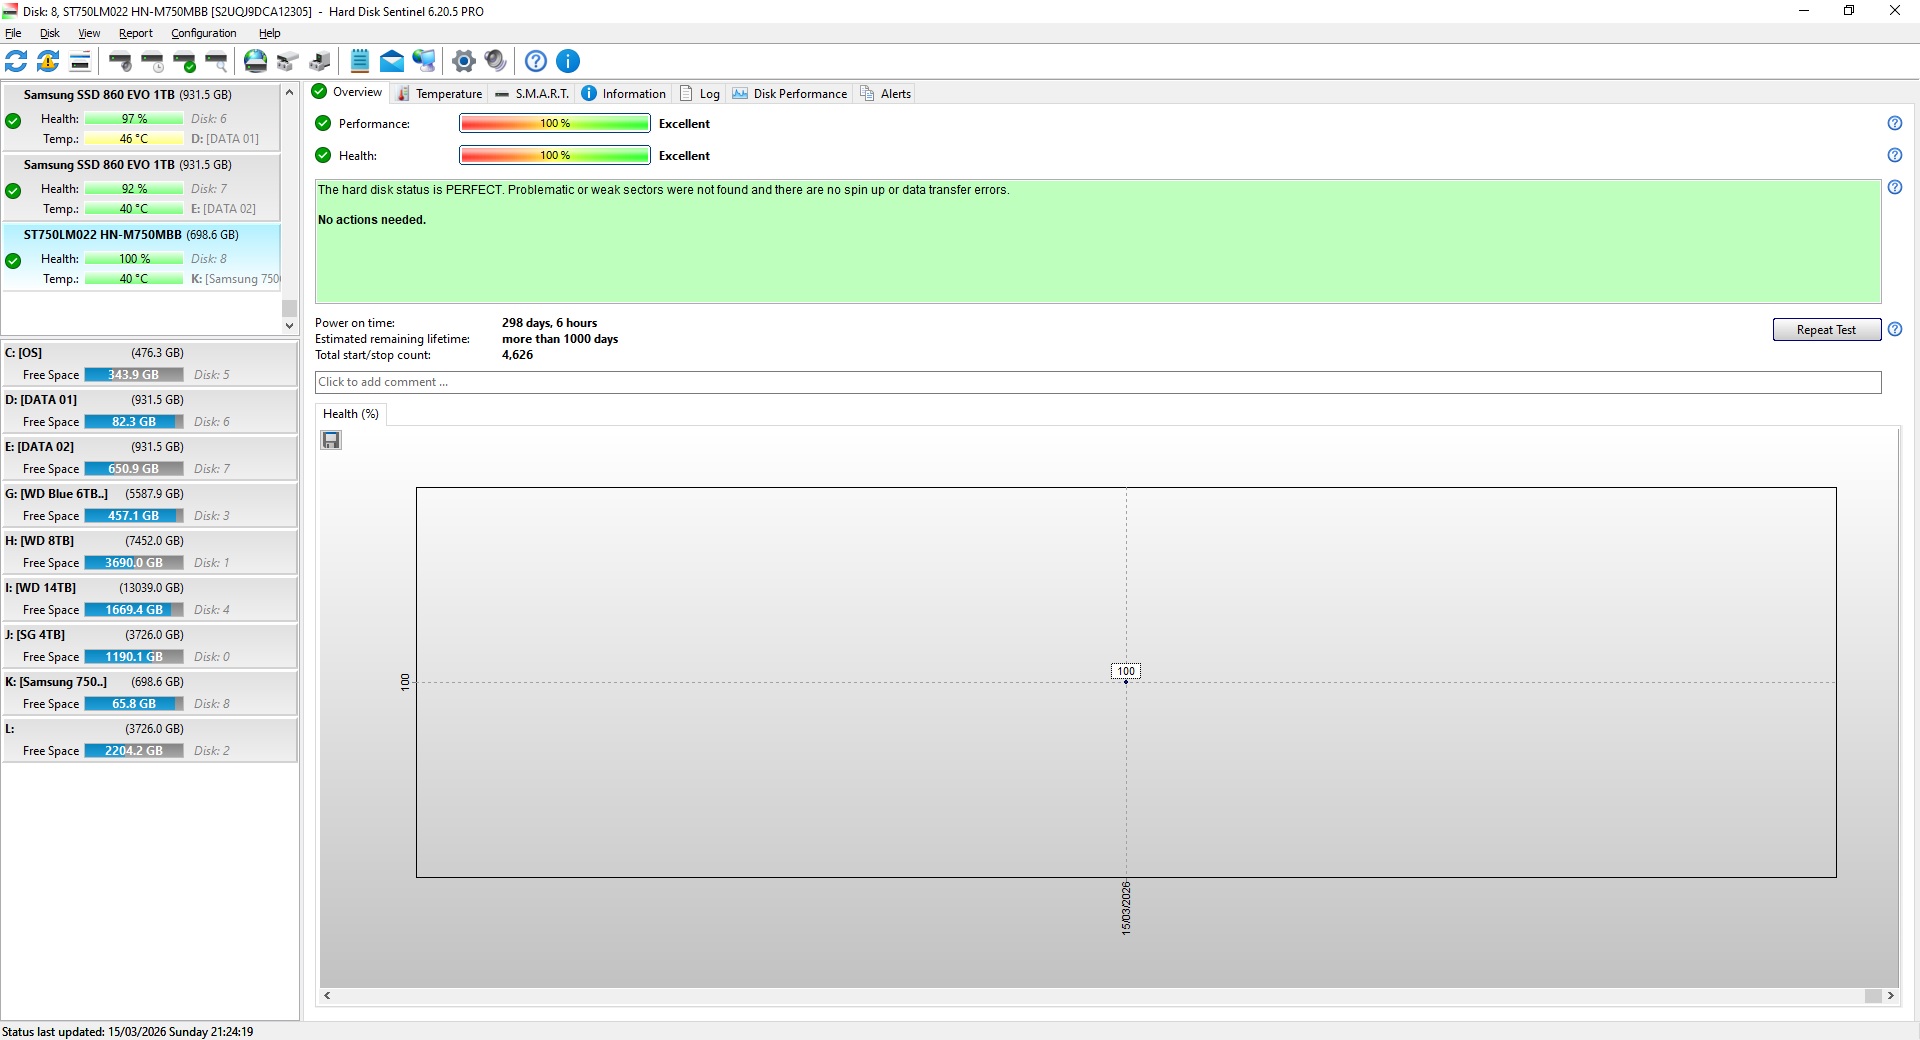Select the J: [SG 4TB] partition

coord(149,646)
